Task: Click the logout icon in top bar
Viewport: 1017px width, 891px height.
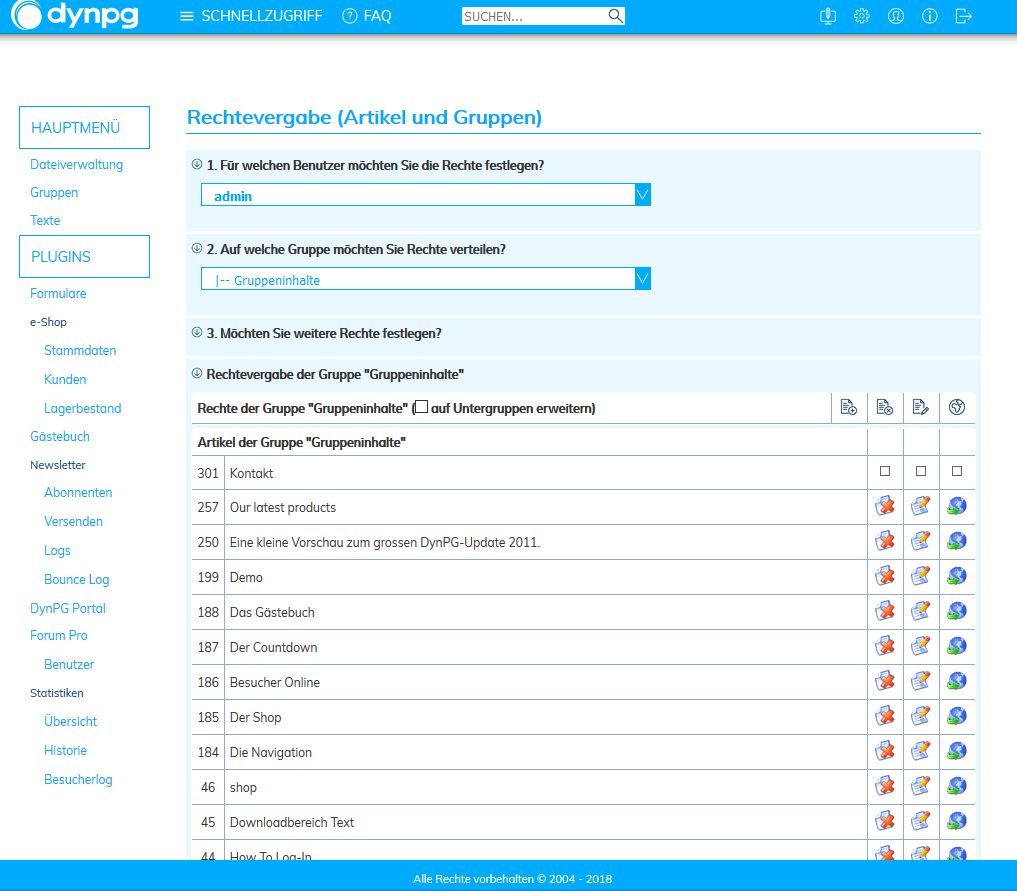Action: coord(963,16)
